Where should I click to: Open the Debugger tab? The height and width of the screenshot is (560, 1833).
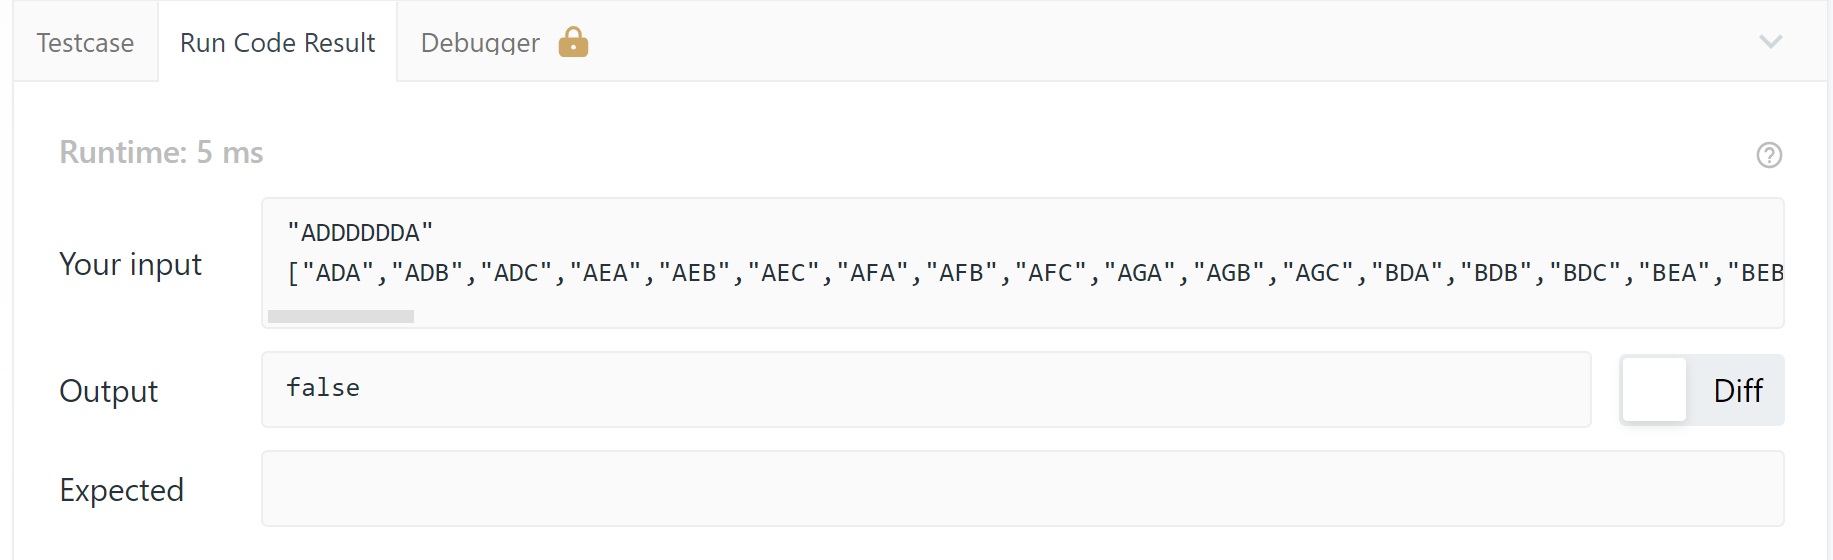coord(480,43)
